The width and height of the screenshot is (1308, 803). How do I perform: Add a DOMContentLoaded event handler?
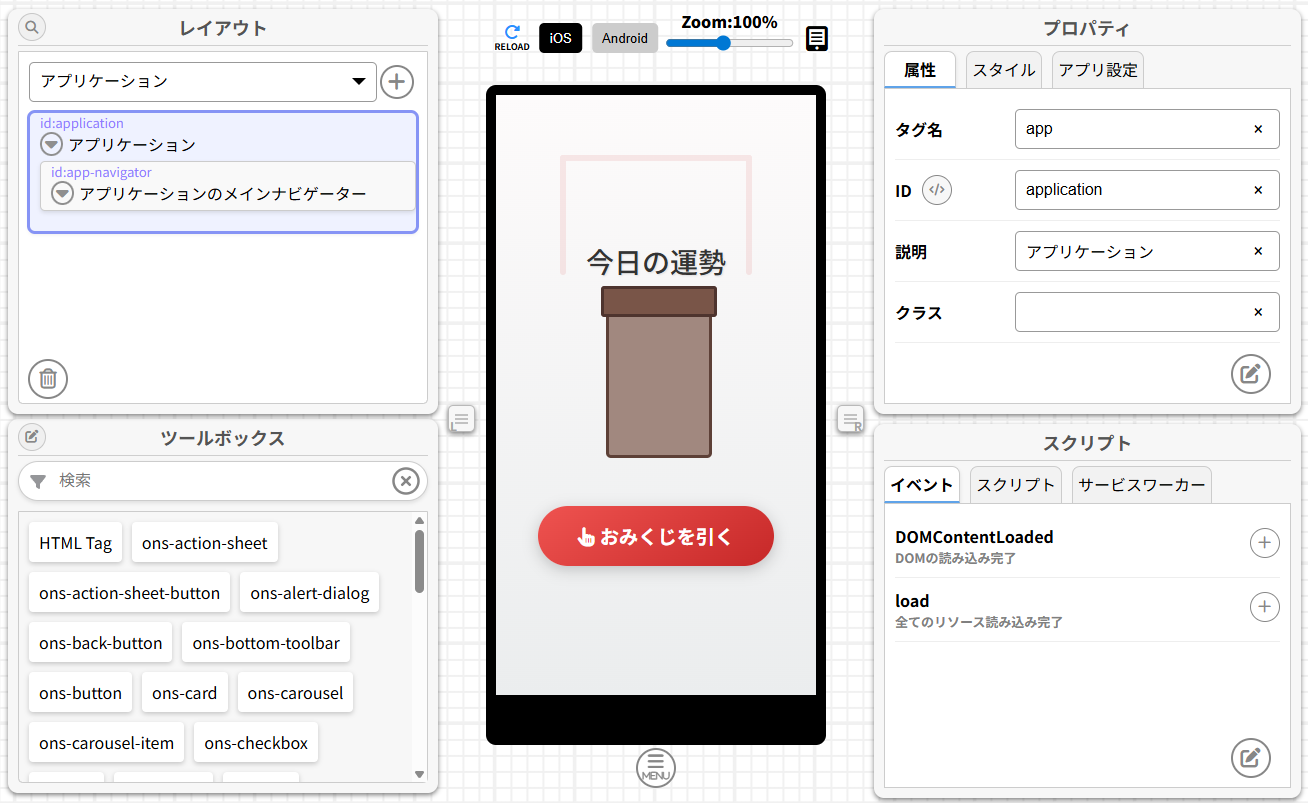pos(1264,543)
